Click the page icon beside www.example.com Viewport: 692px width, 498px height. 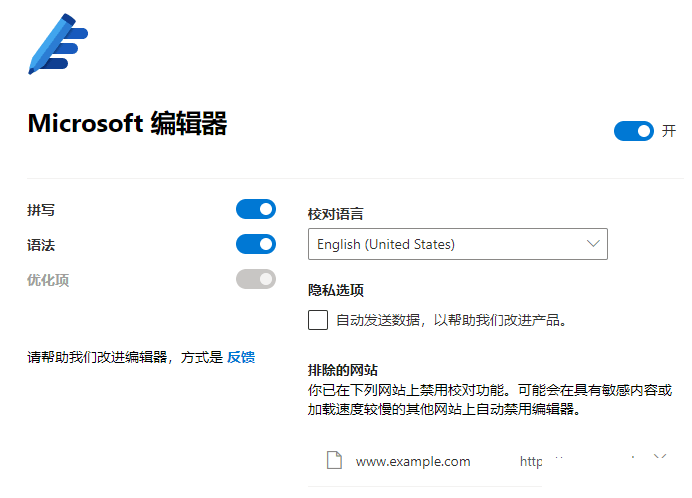tap(334, 460)
